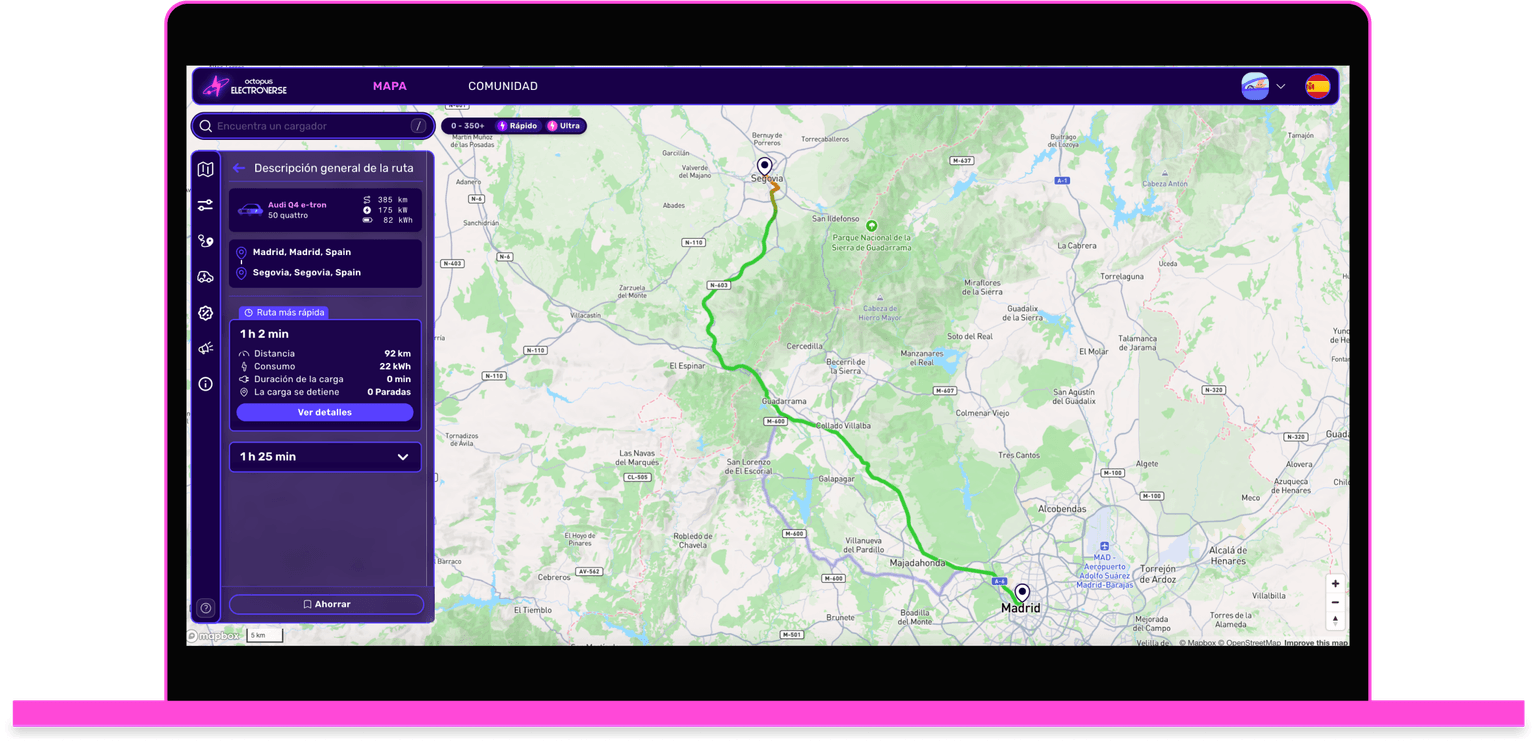This screenshot has width=1536, height=741.
Task: Click the Ver detalles button
Action: tap(325, 412)
